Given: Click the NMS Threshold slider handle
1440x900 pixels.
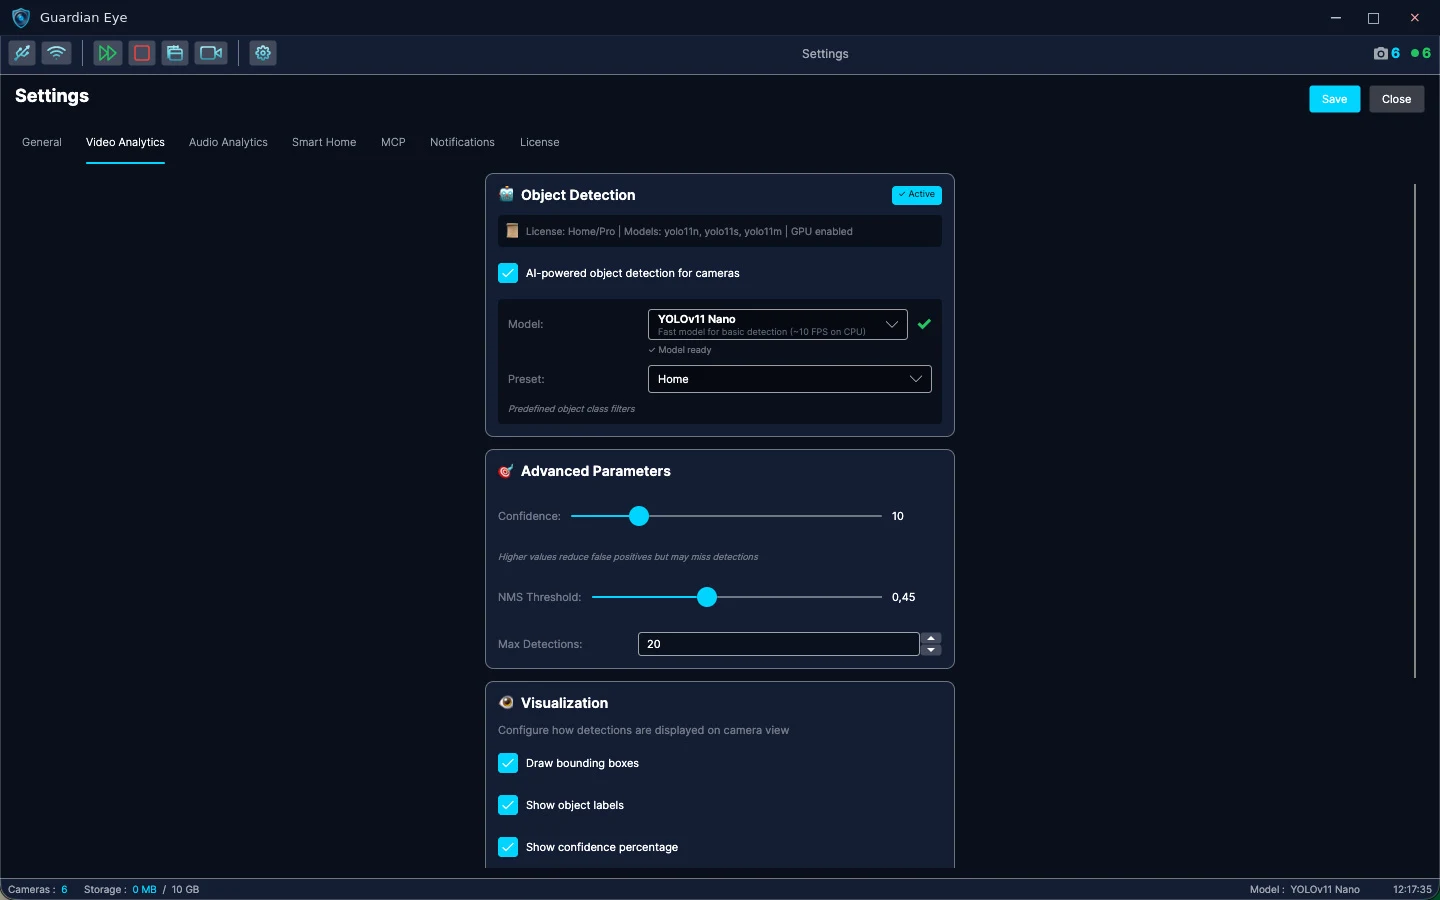Looking at the screenshot, I should [707, 597].
